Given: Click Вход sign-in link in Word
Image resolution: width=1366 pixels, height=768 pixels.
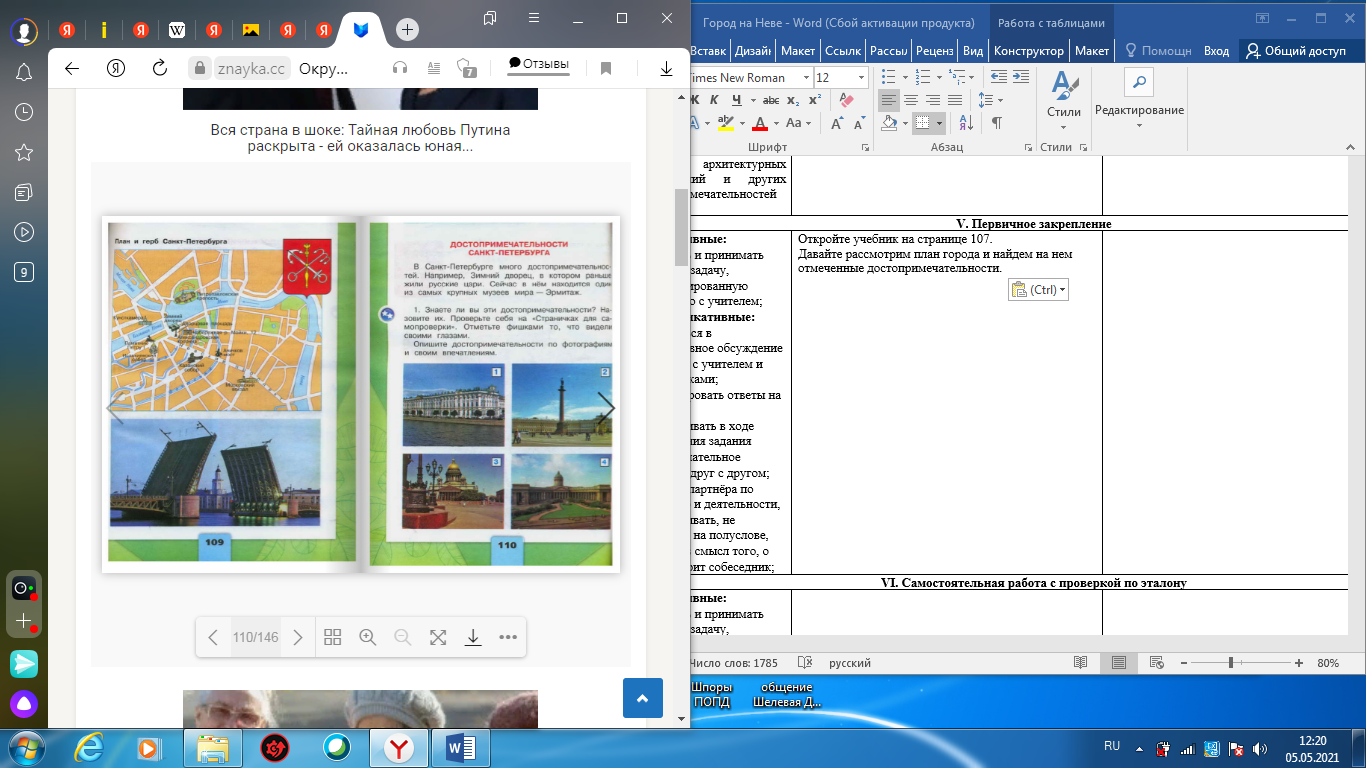Looking at the screenshot, I should (1216, 51).
